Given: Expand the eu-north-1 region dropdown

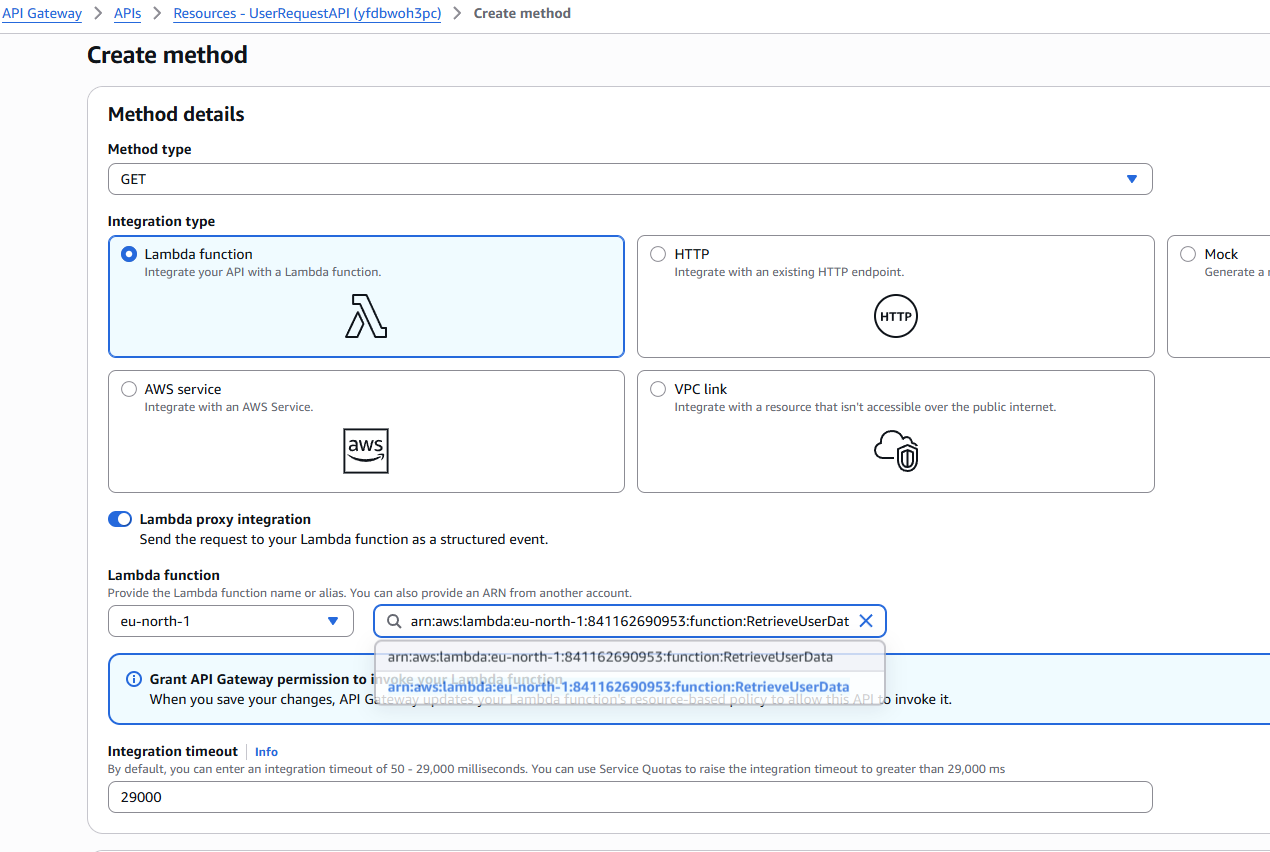Looking at the screenshot, I should [x=230, y=621].
